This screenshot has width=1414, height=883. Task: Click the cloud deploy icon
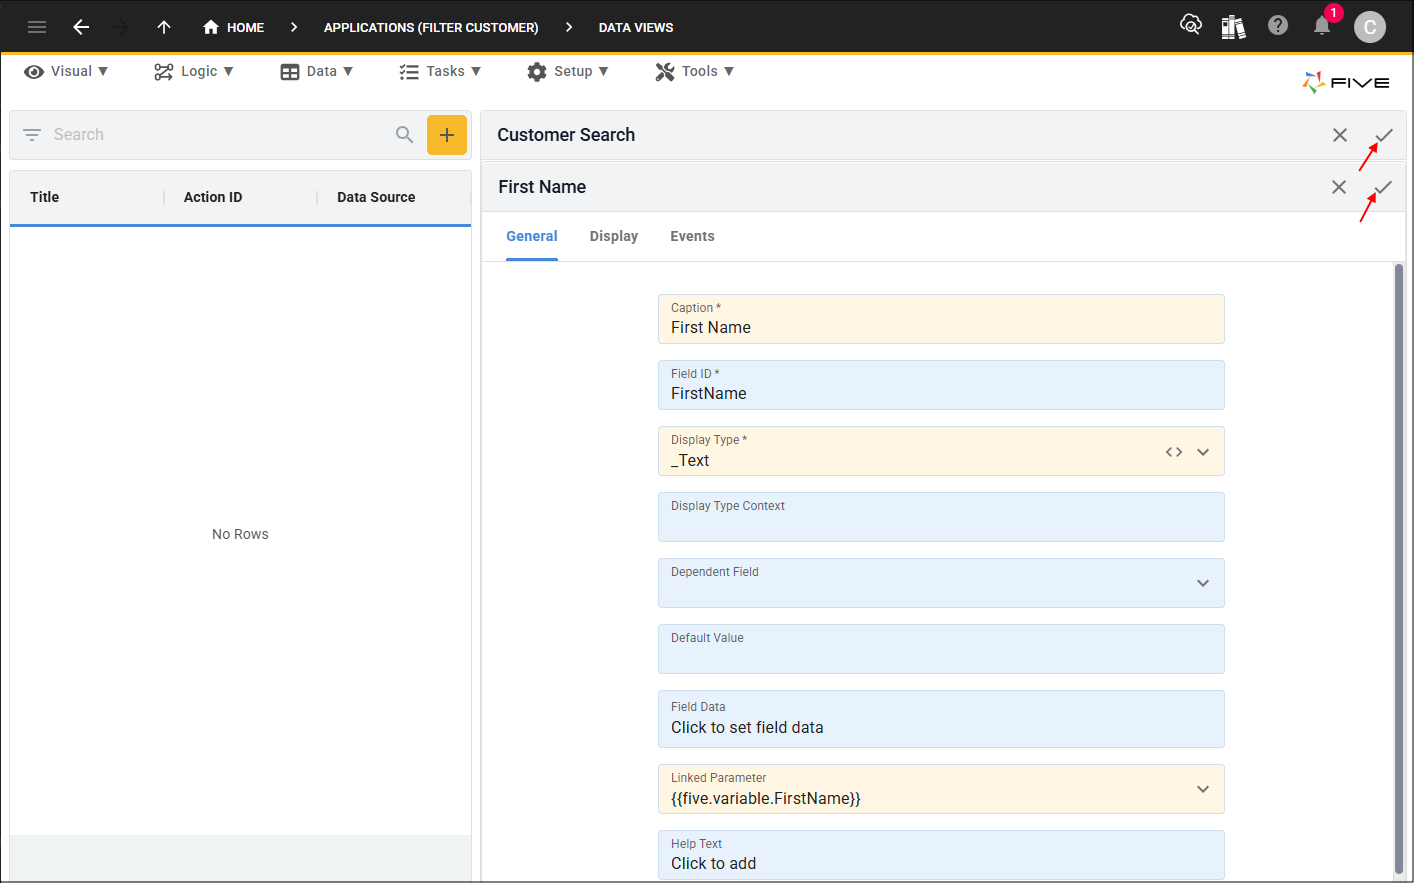(x=1190, y=25)
